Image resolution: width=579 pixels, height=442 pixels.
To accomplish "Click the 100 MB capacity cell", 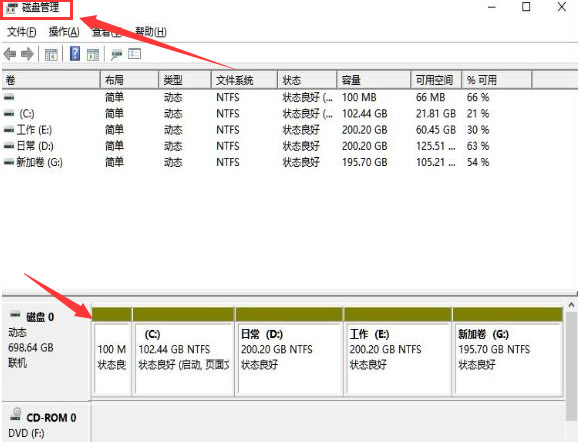I will pyautogui.click(x=359, y=97).
